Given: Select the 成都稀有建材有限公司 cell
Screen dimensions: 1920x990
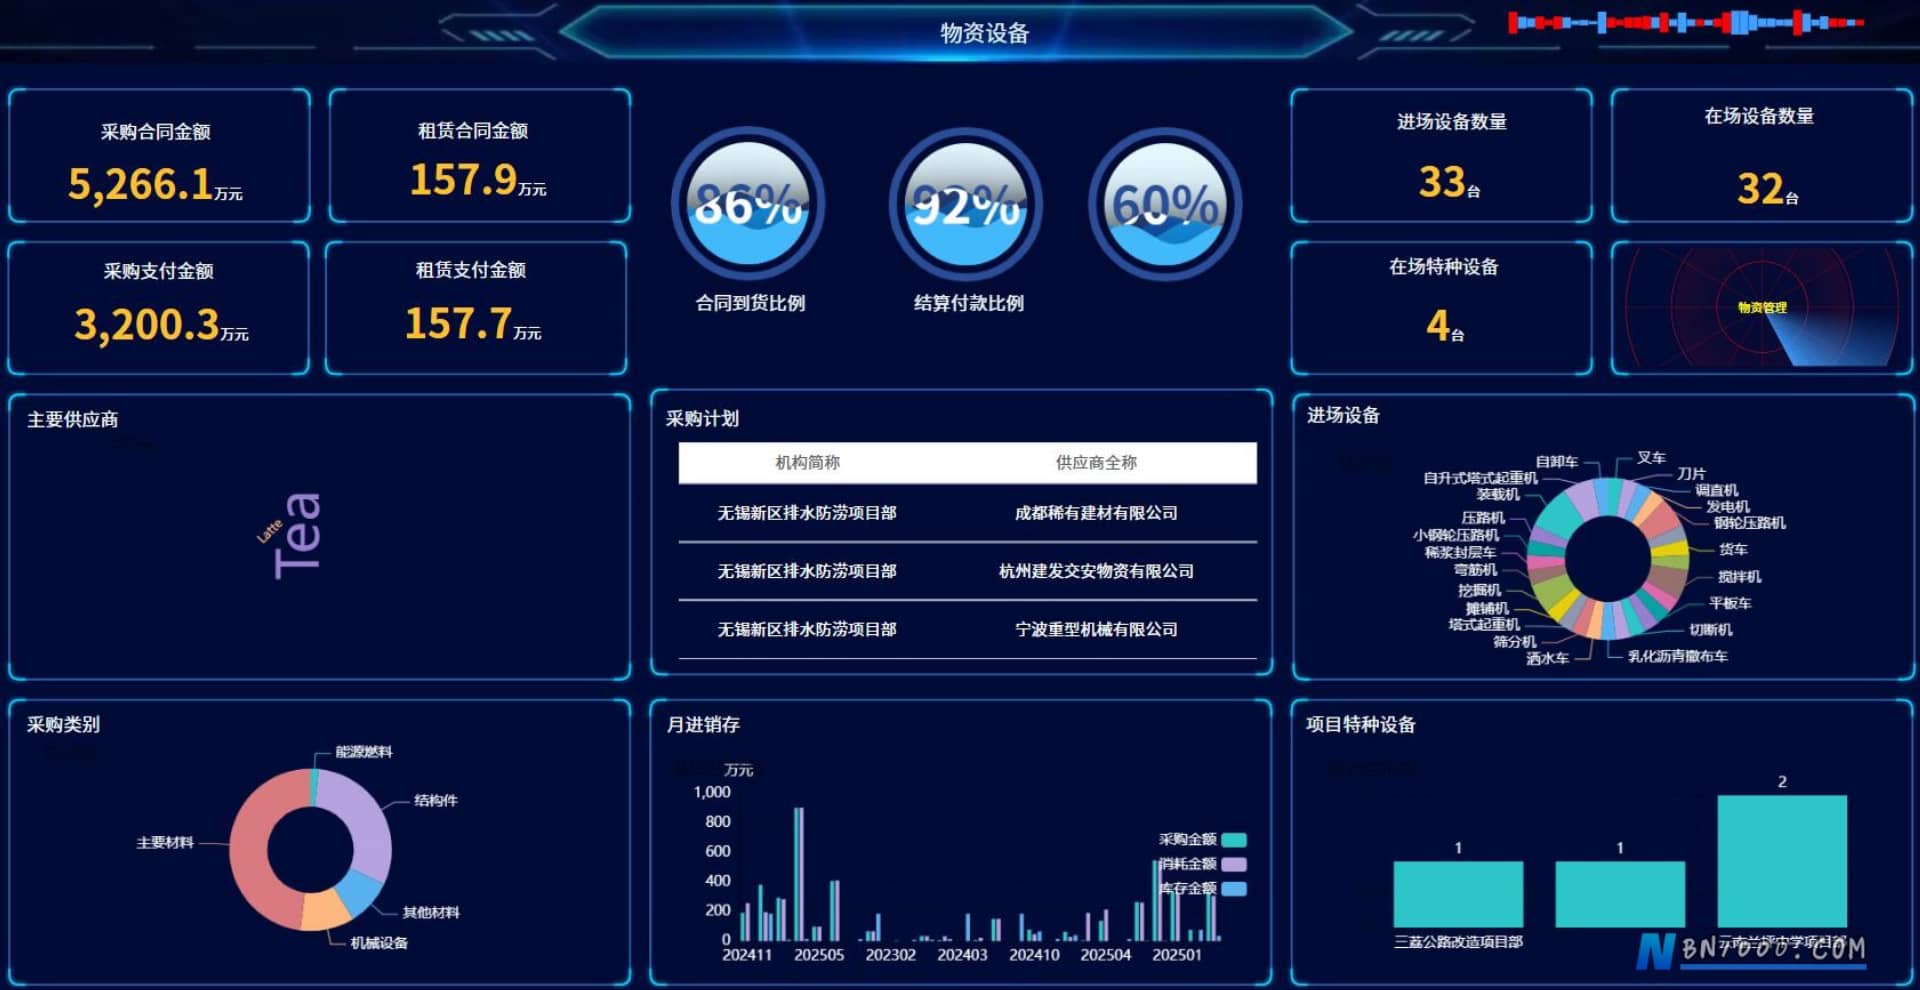Looking at the screenshot, I should click(x=1096, y=513).
